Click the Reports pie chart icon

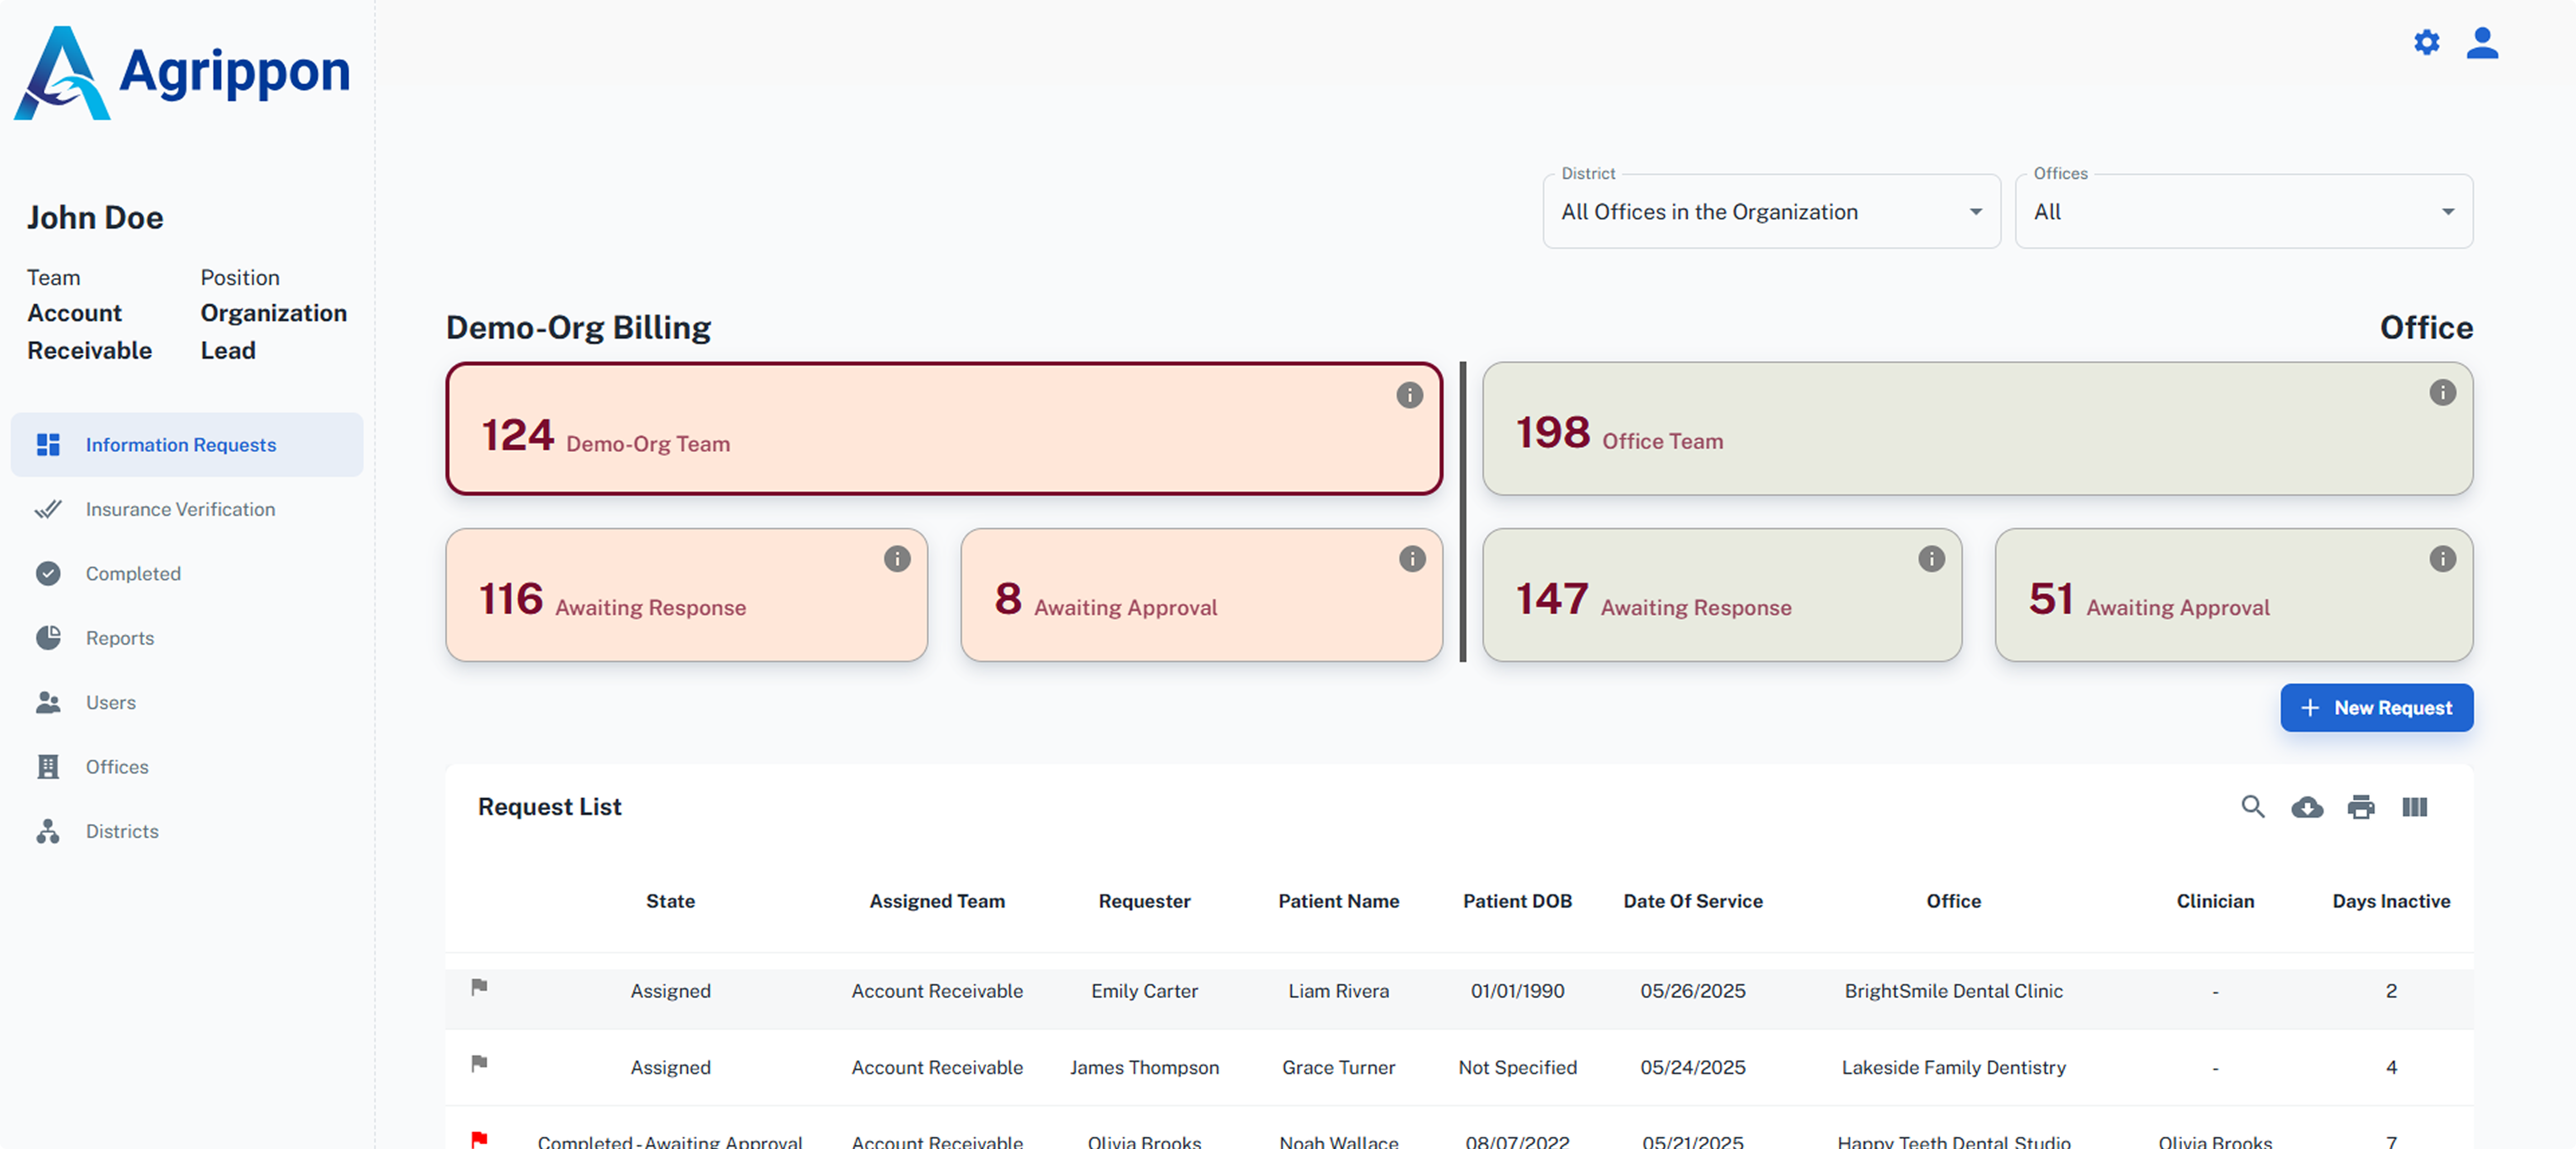click(x=48, y=638)
